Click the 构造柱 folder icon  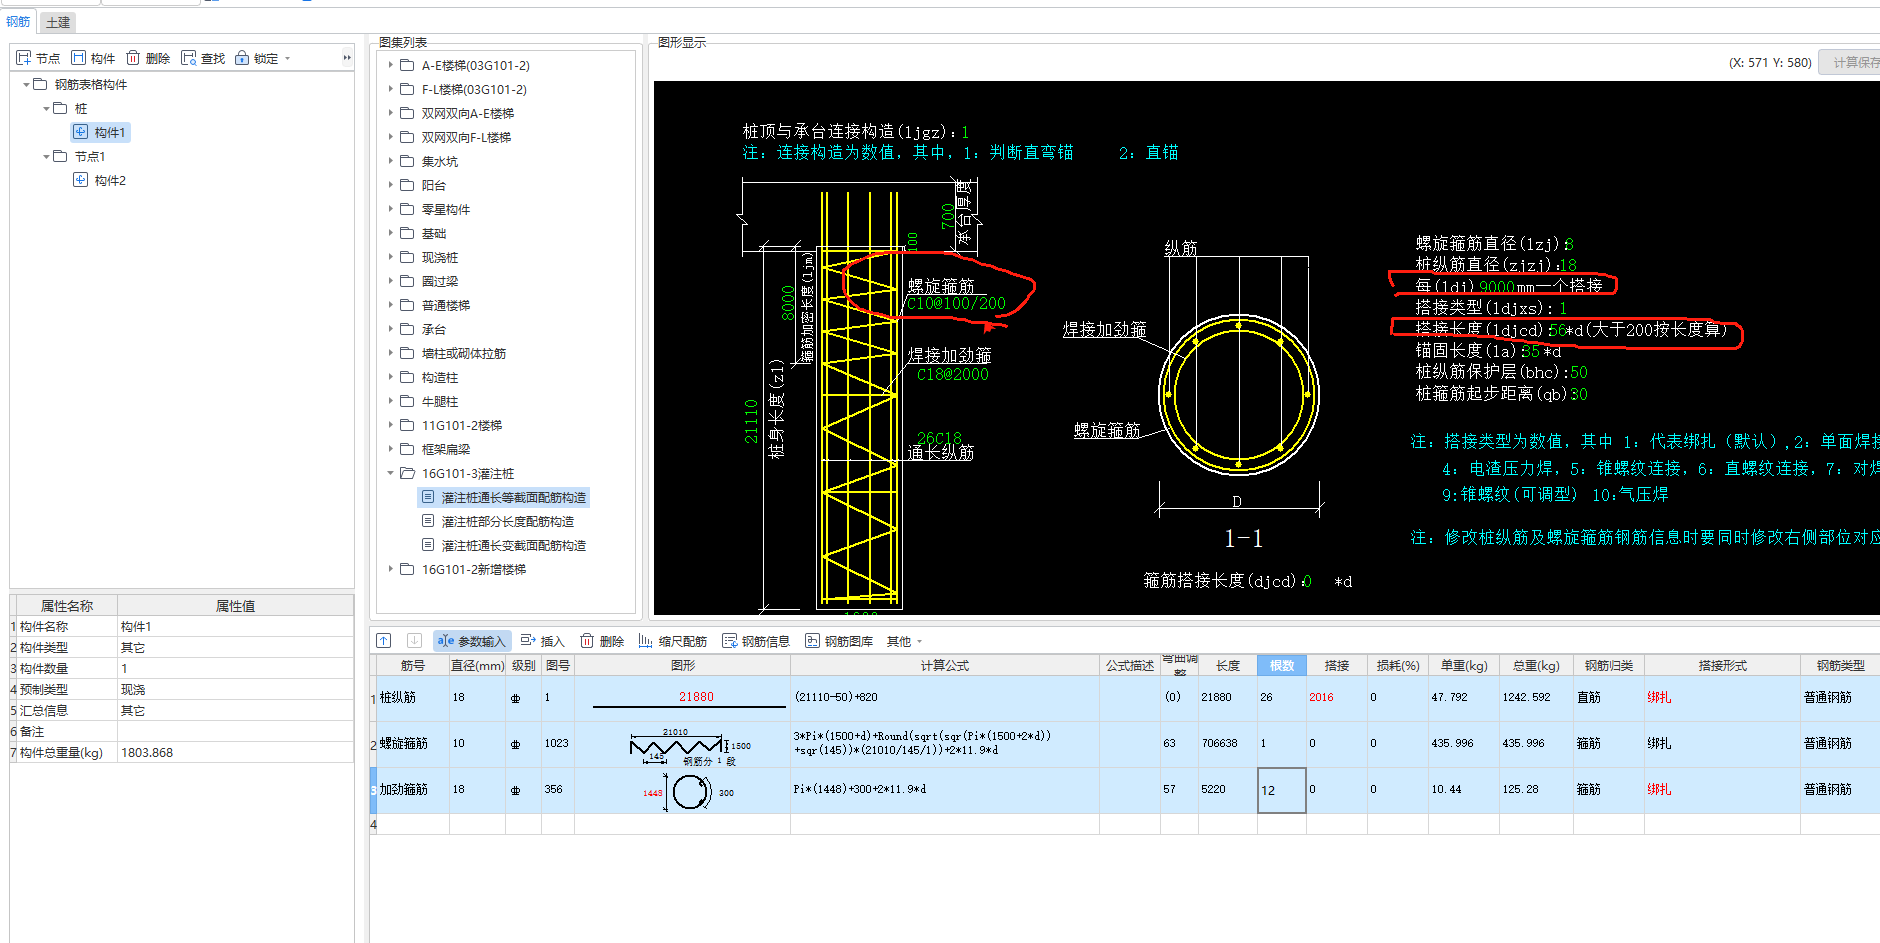click(407, 377)
